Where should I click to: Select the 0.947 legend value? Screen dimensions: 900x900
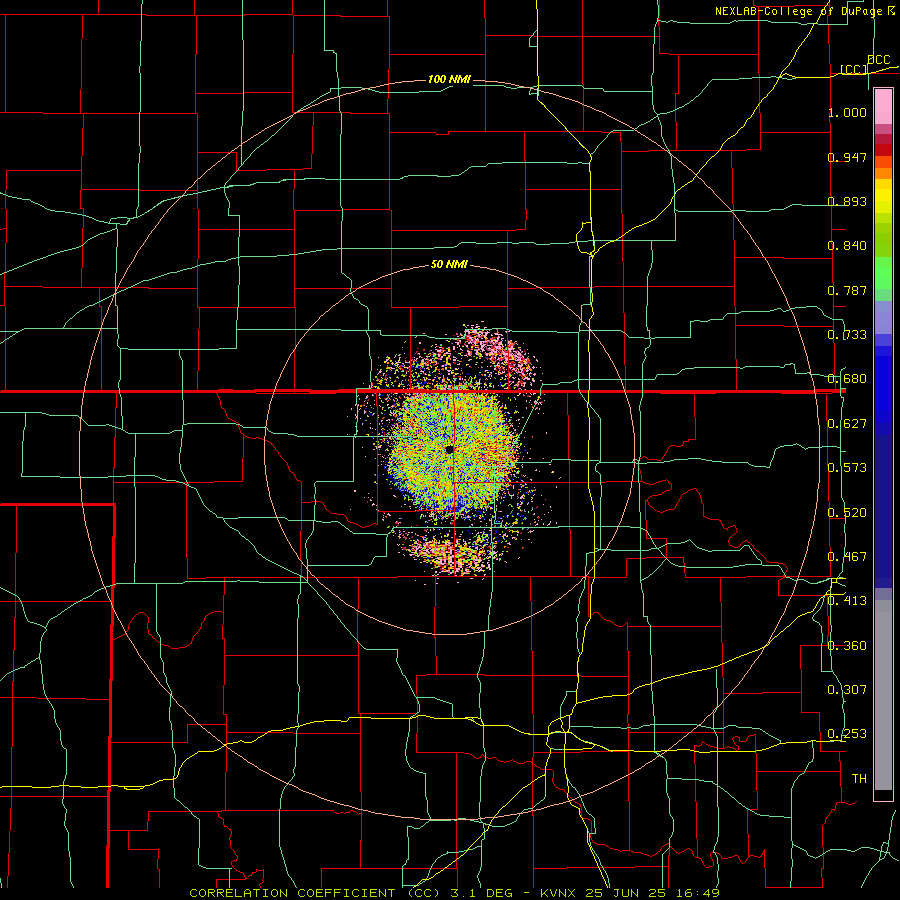coord(847,157)
